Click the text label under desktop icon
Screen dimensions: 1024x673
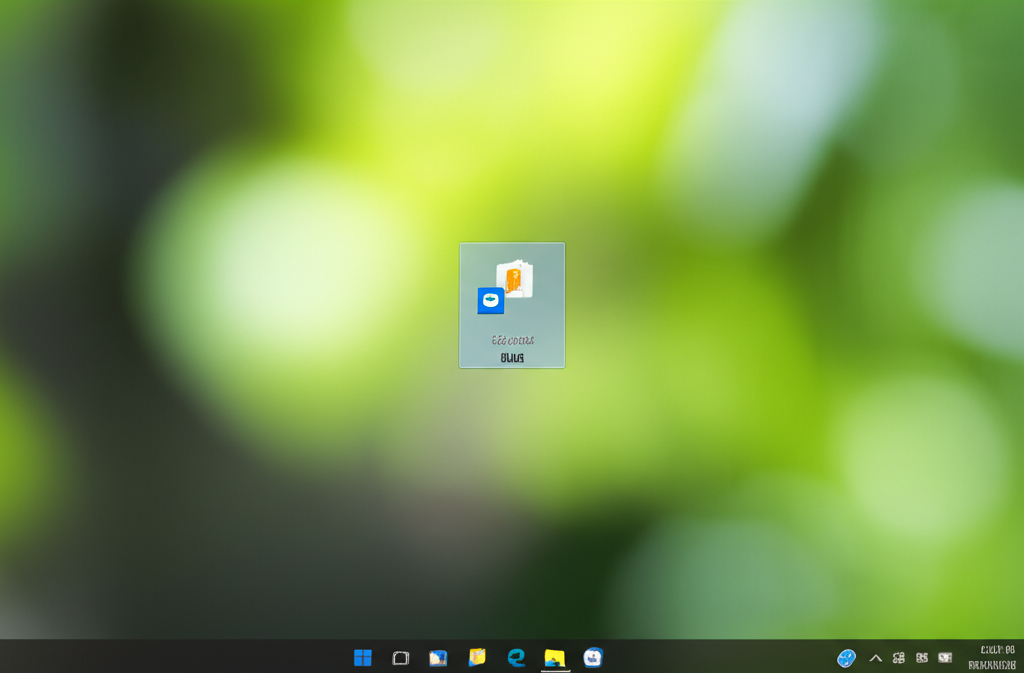pos(512,348)
